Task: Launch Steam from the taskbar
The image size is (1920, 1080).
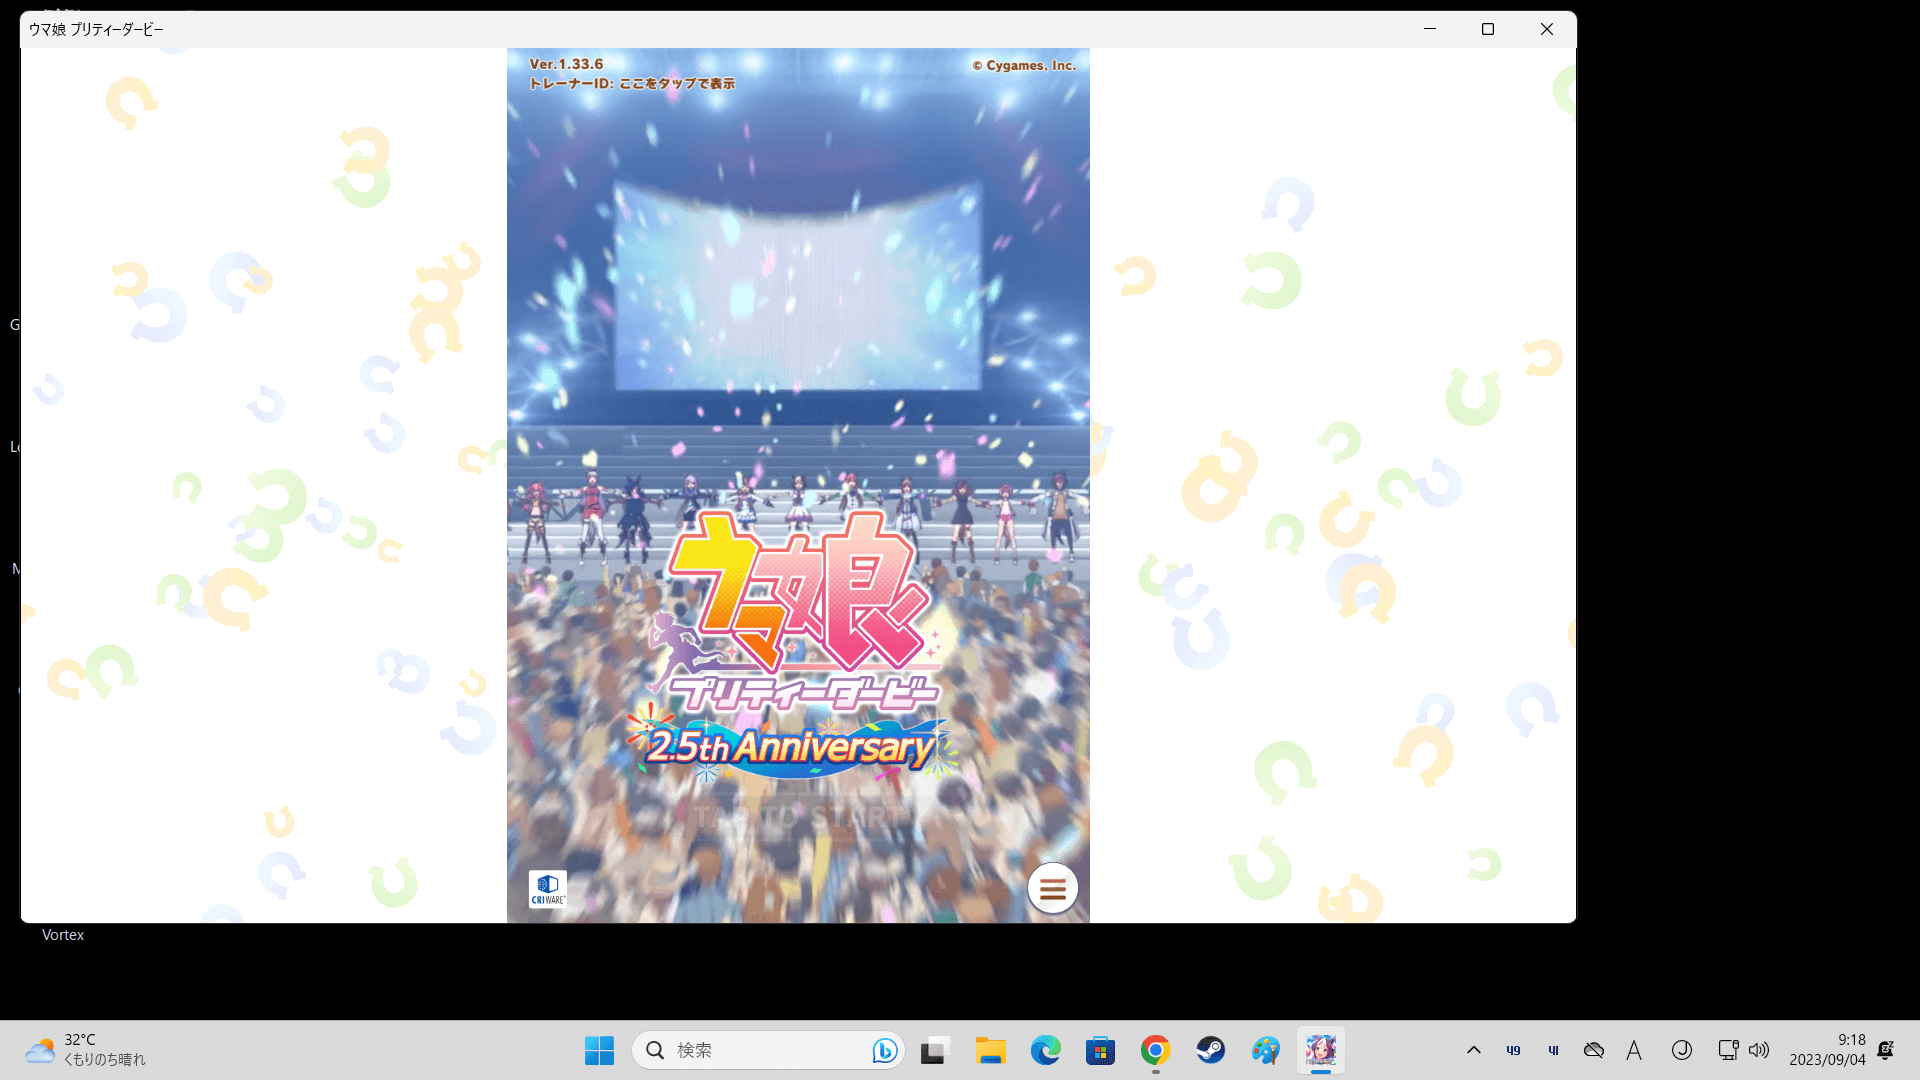Action: [1210, 1050]
